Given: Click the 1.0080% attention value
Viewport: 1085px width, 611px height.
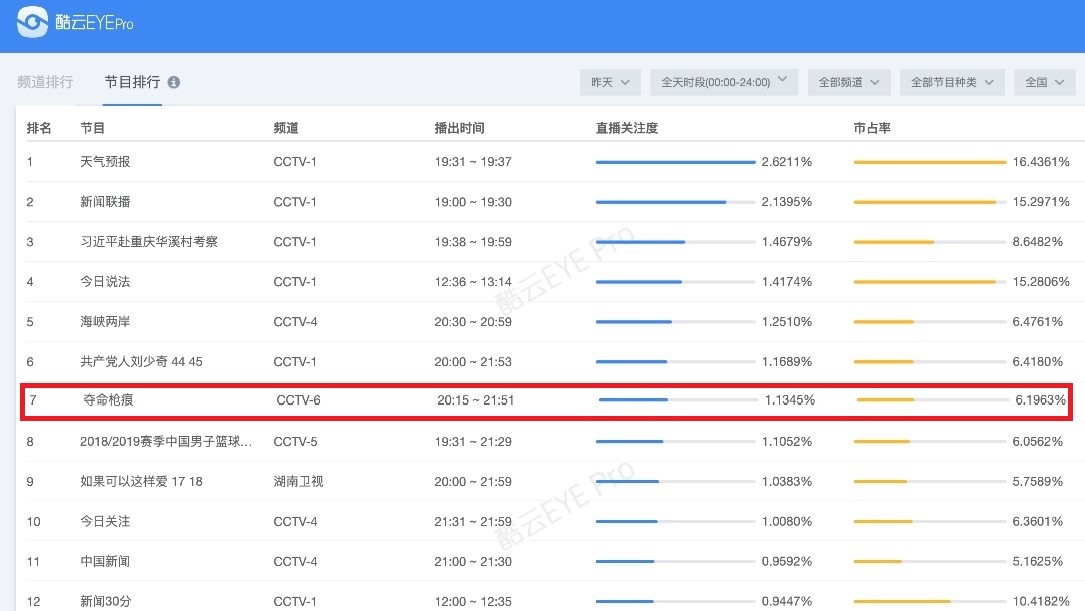Looking at the screenshot, I should (x=787, y=522).
